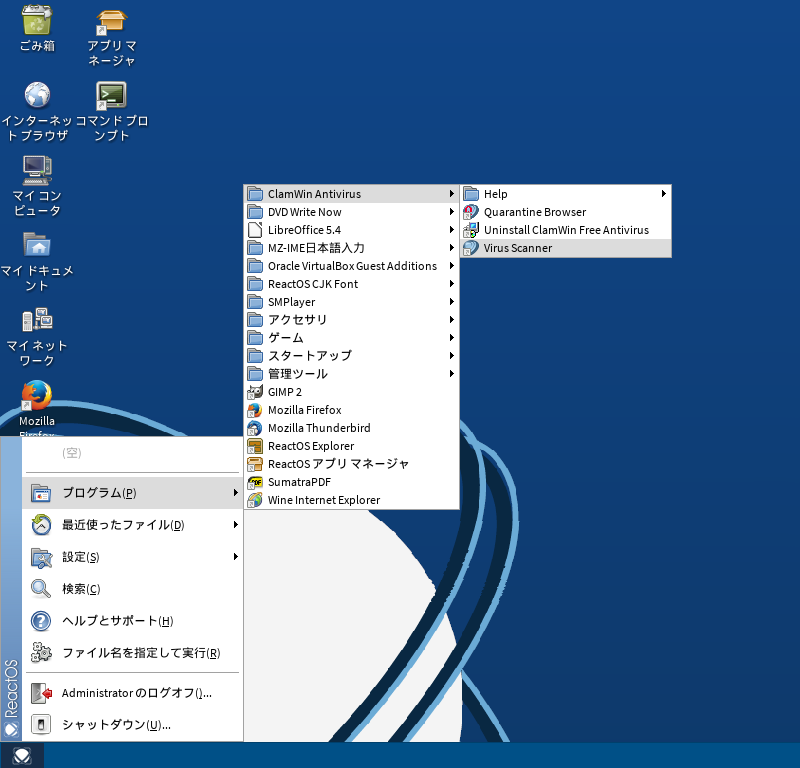800x768 pixels.
Task: Click the ReactOS Start button in taskbar
Action: coord(22,755)
